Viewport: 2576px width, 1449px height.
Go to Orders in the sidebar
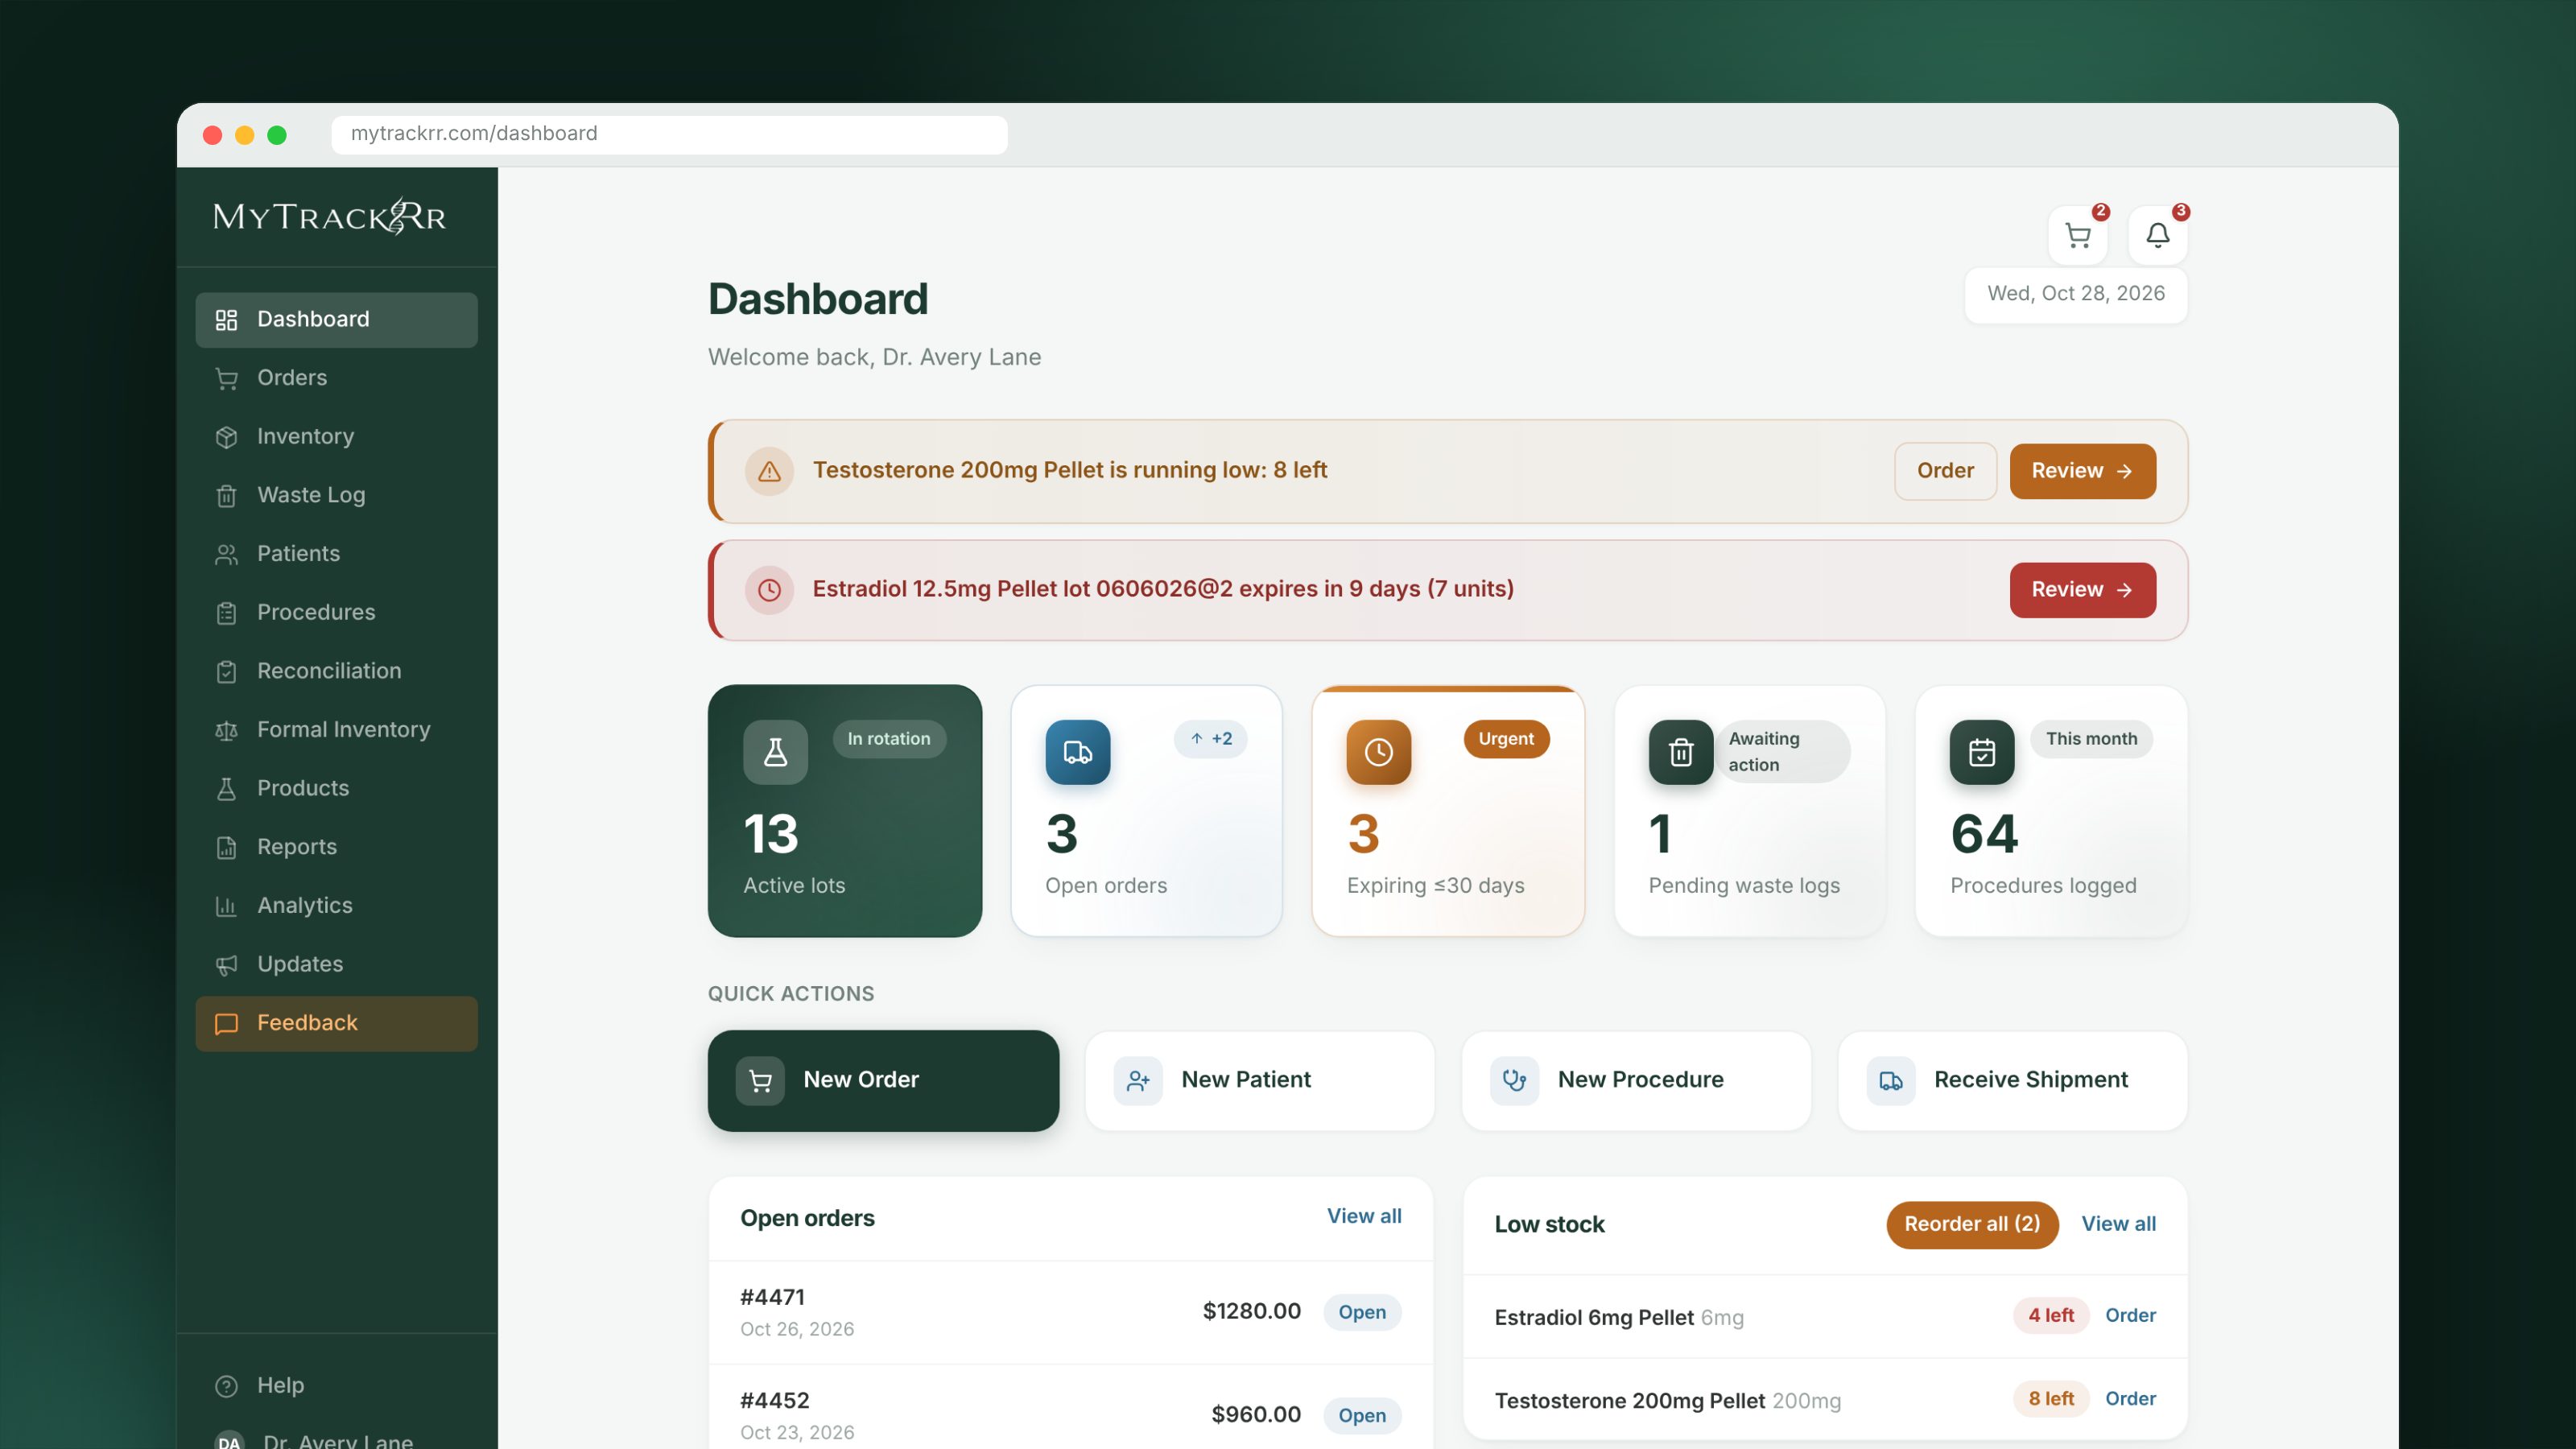pyautogui.click(x=336, y=378)
